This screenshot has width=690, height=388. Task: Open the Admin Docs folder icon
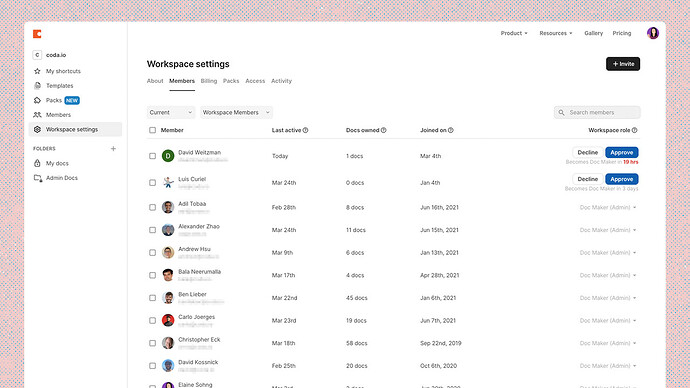tap(38, 178)
